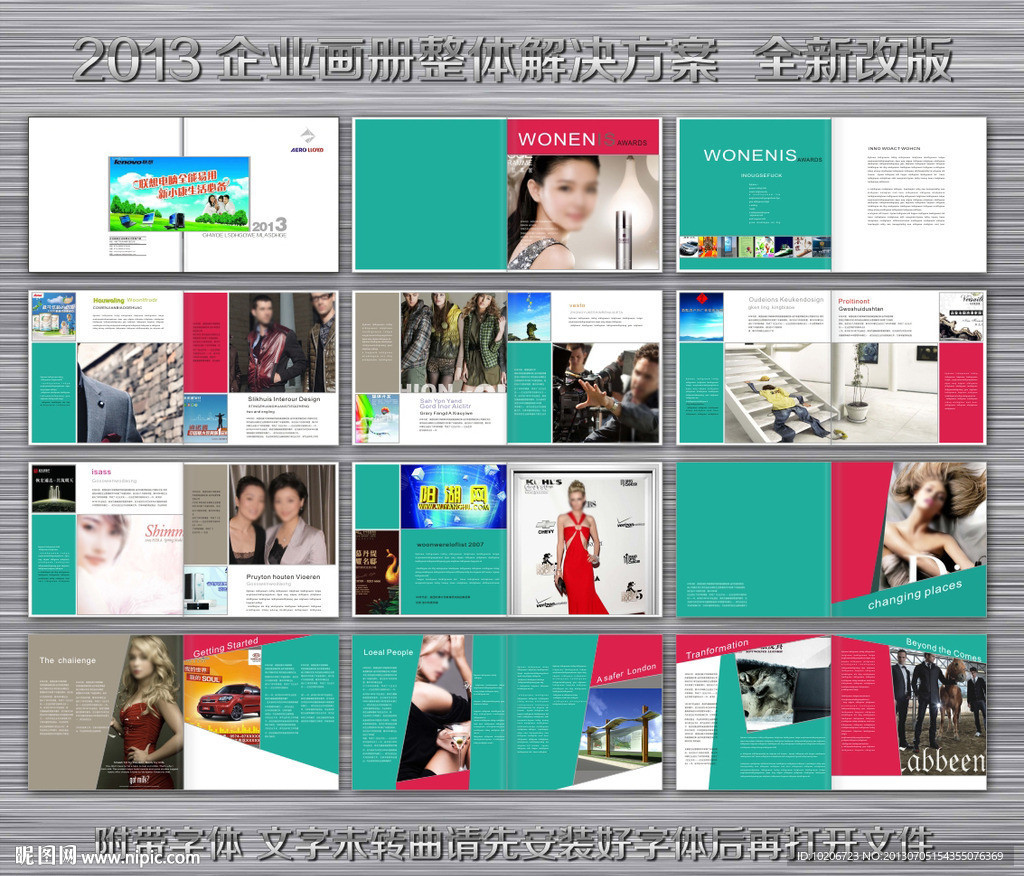The height and width of the screenshot is (876, 1024).
Task: Select the 'isass' pink heading
Action: 101,472
